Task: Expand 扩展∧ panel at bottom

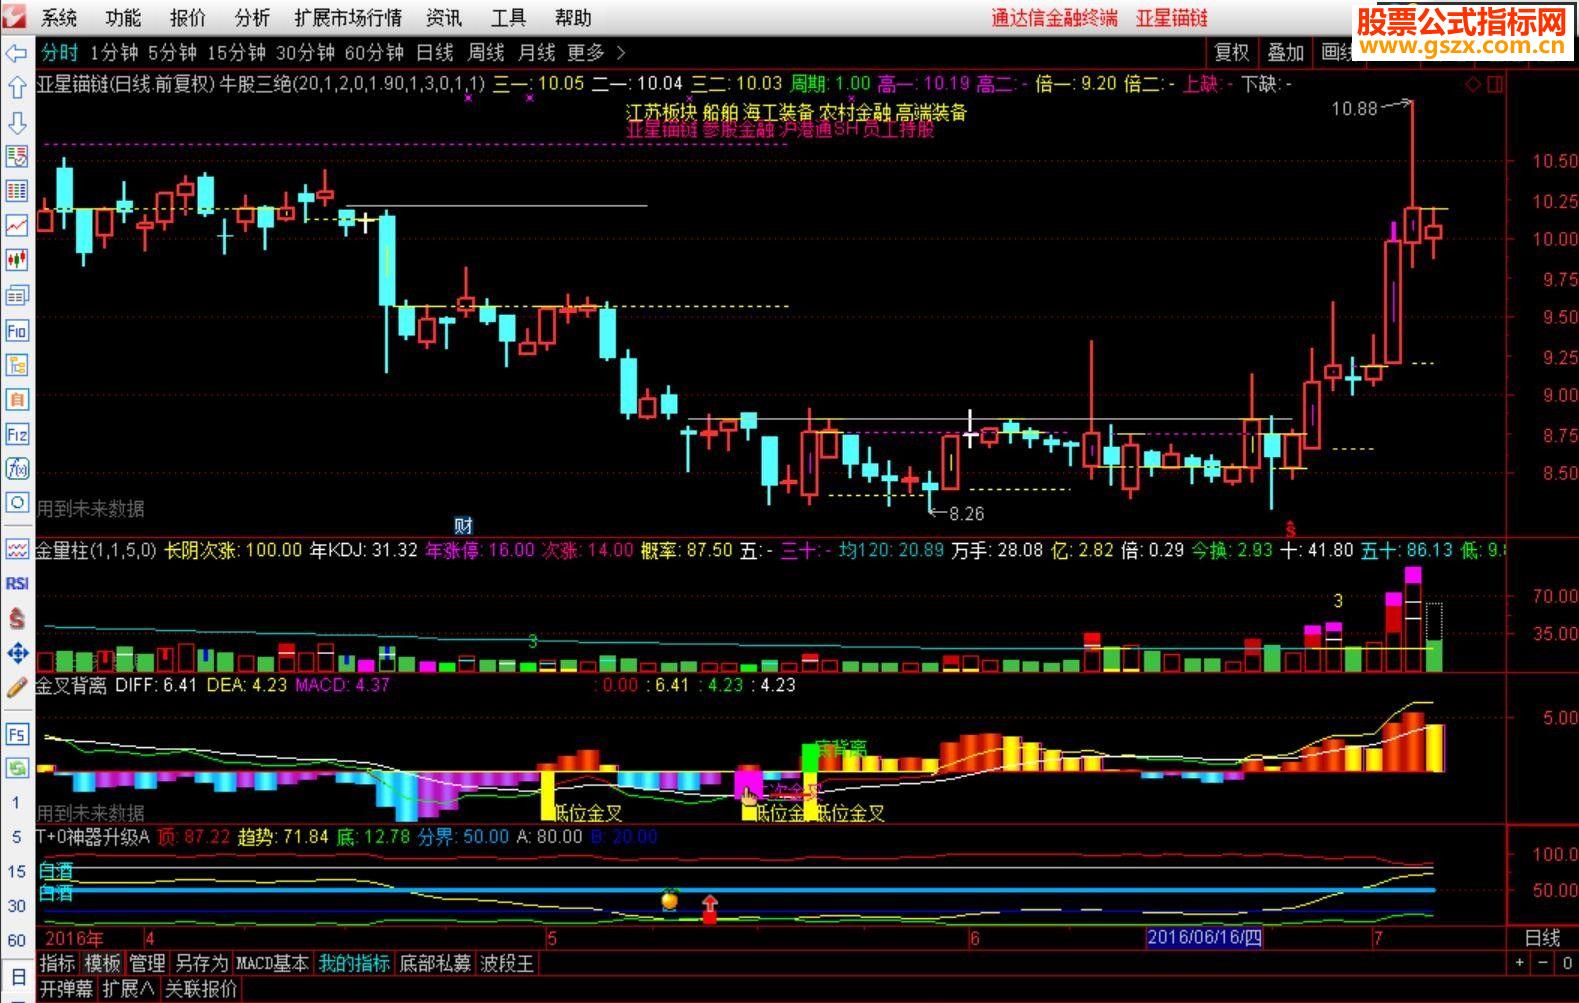Action: click(128, 989)
